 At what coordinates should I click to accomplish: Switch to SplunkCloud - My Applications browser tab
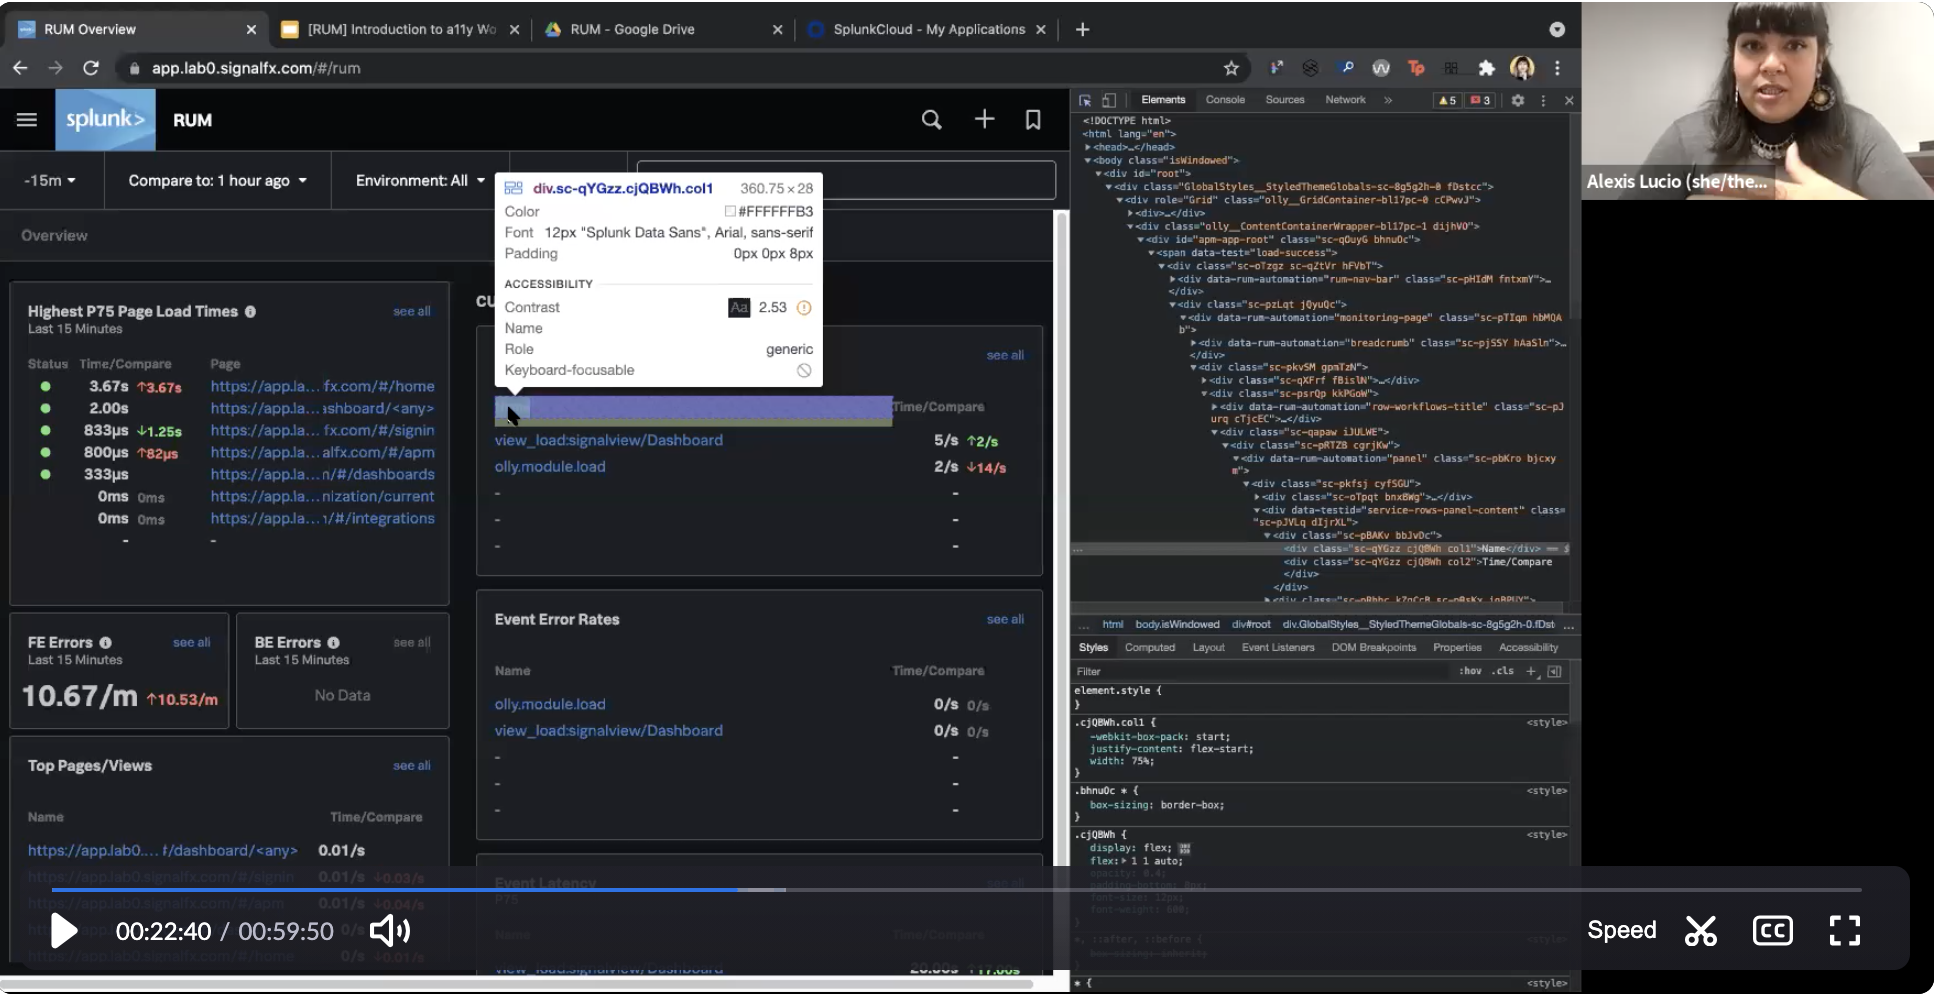[929, 29]
